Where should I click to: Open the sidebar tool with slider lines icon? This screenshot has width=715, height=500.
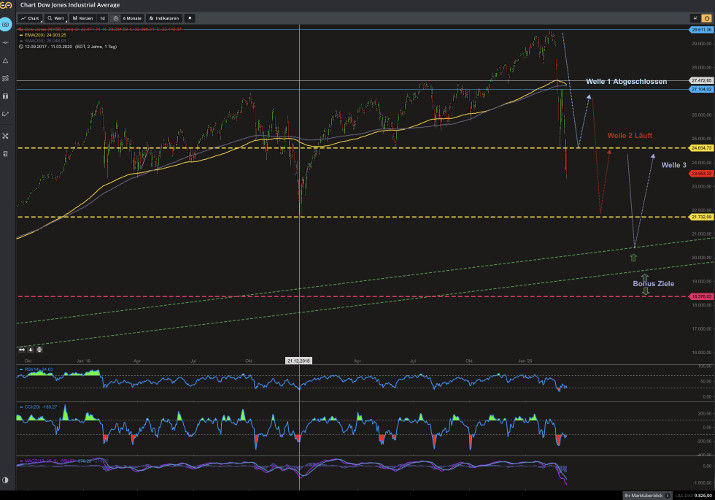click(x=5, y=78)
